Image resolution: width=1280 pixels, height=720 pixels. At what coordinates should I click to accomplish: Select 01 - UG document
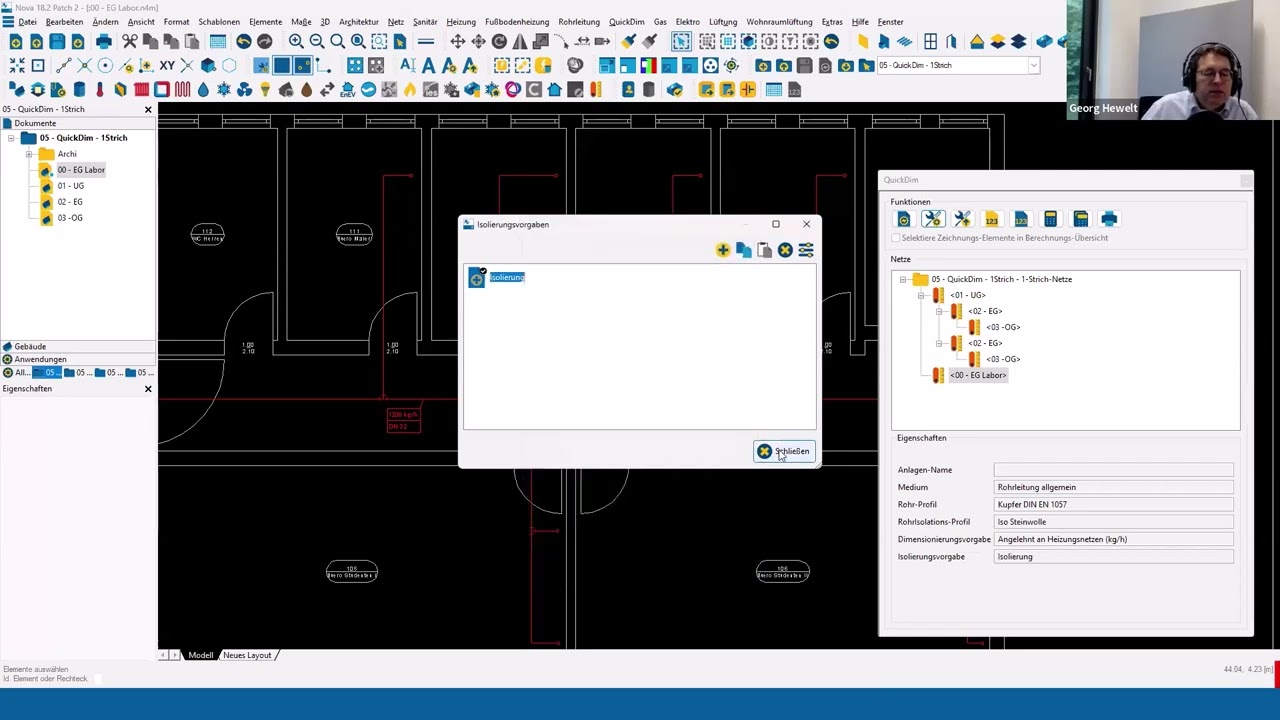tap(70, 186)
